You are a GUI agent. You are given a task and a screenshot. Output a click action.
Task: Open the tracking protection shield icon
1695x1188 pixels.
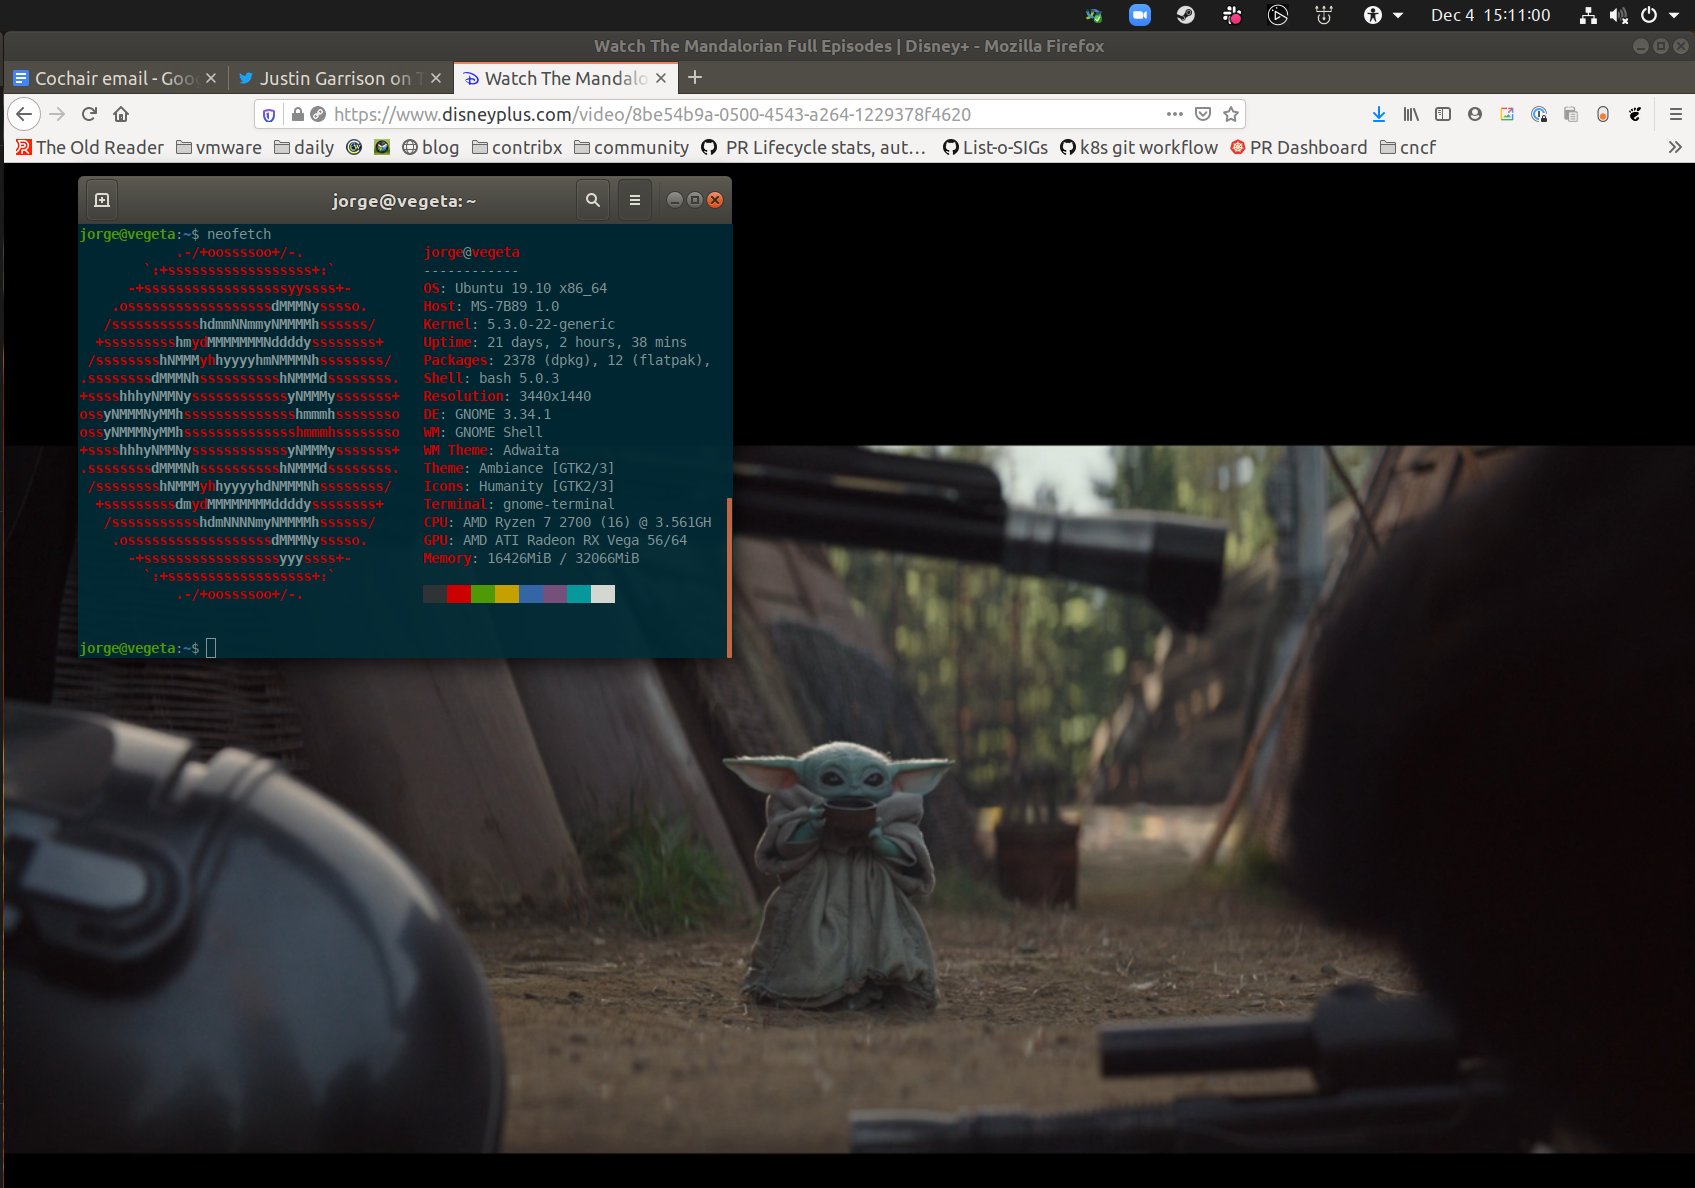click(x=269, y=114)
